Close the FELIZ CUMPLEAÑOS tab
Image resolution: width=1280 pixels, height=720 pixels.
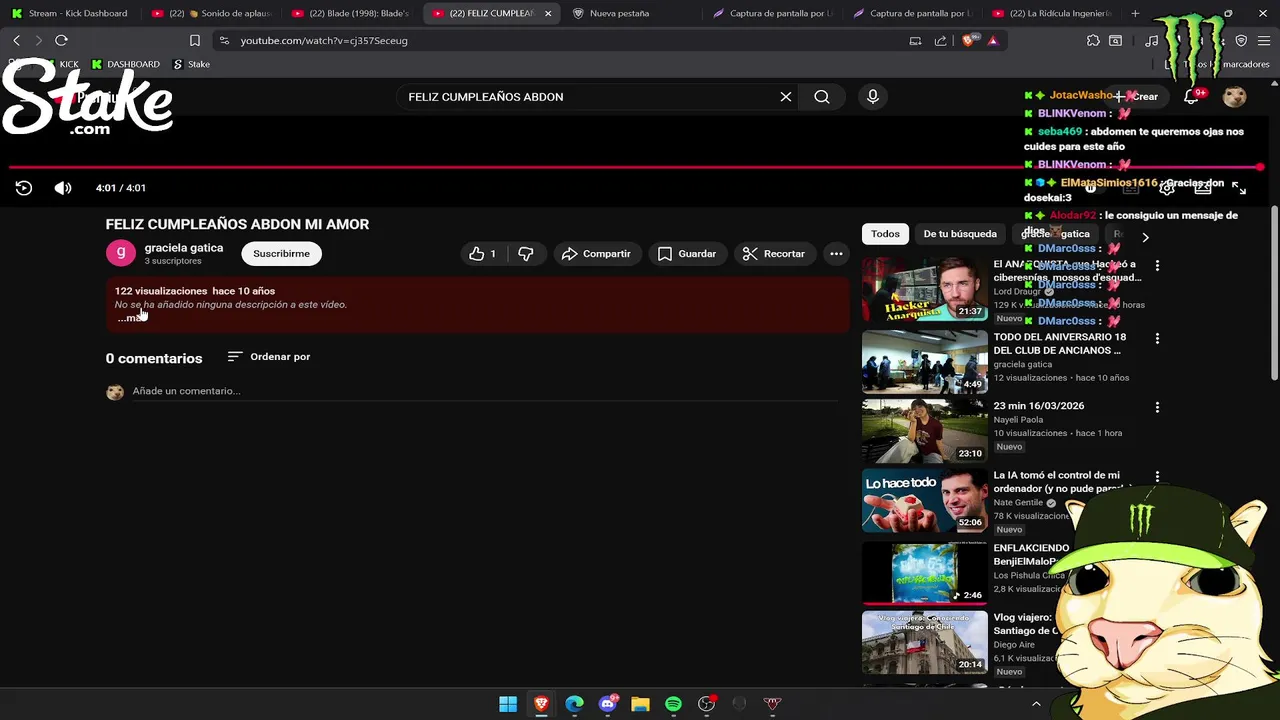tap(548, 14)
